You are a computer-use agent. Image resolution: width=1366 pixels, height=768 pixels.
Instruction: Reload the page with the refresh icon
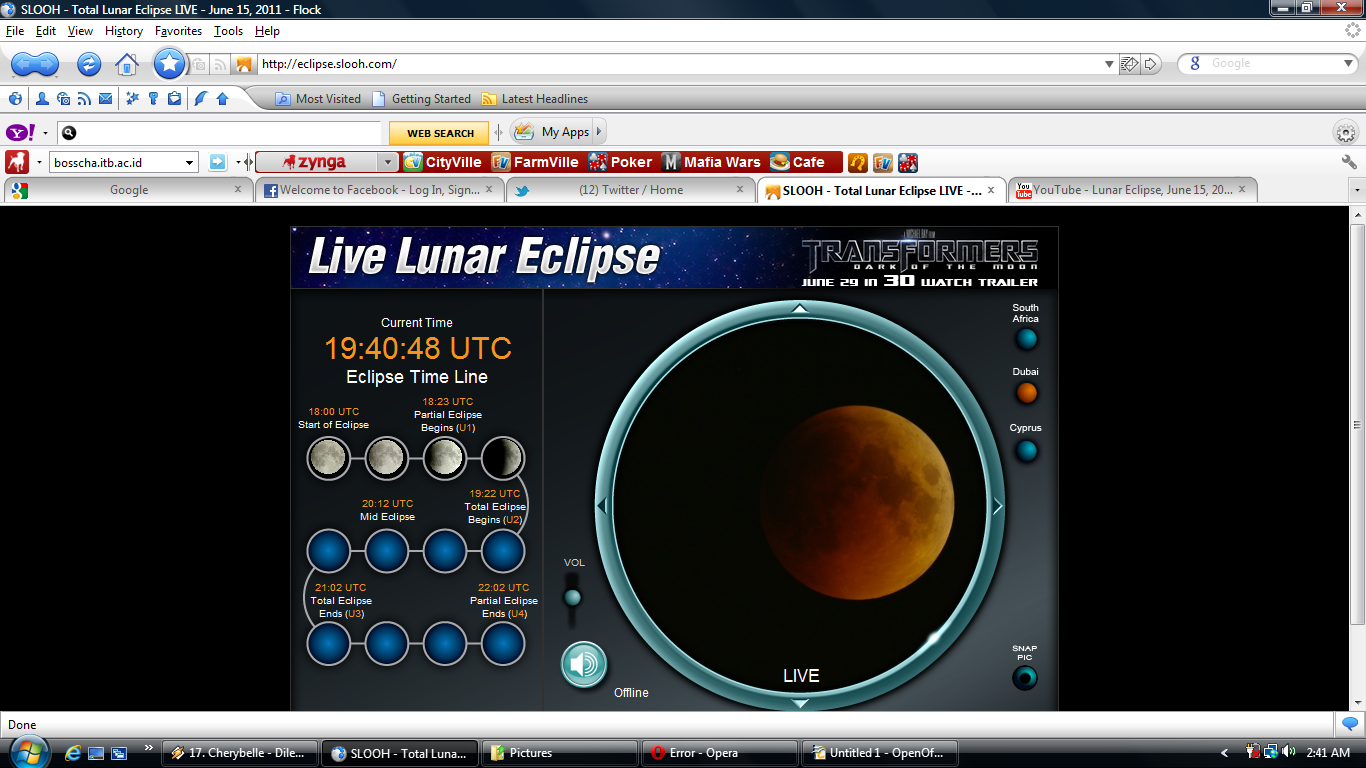[89, 64]
